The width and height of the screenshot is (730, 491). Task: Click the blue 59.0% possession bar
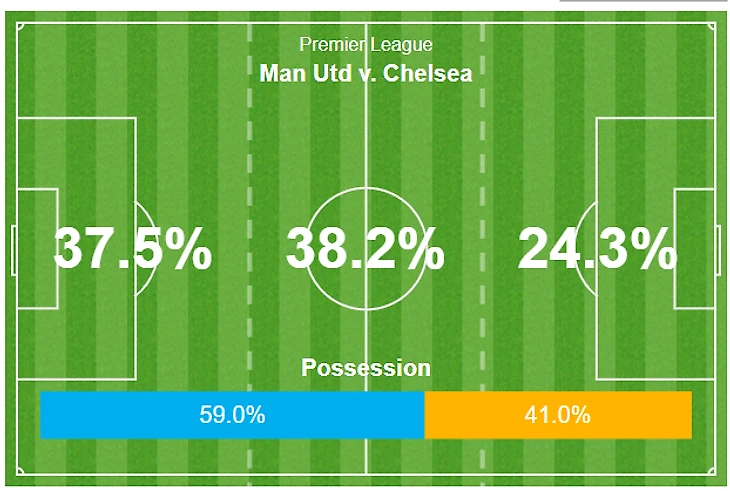pos(232,415)
